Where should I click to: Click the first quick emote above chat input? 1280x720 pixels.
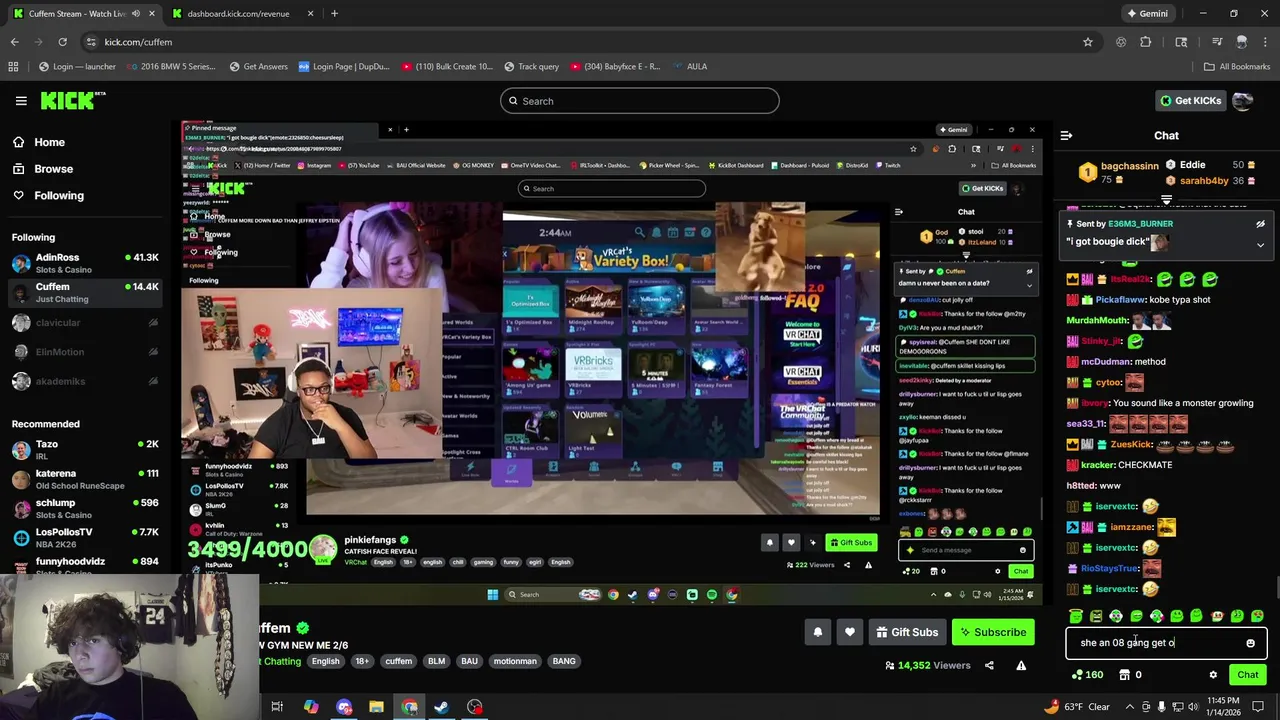tap(1076, 616)
